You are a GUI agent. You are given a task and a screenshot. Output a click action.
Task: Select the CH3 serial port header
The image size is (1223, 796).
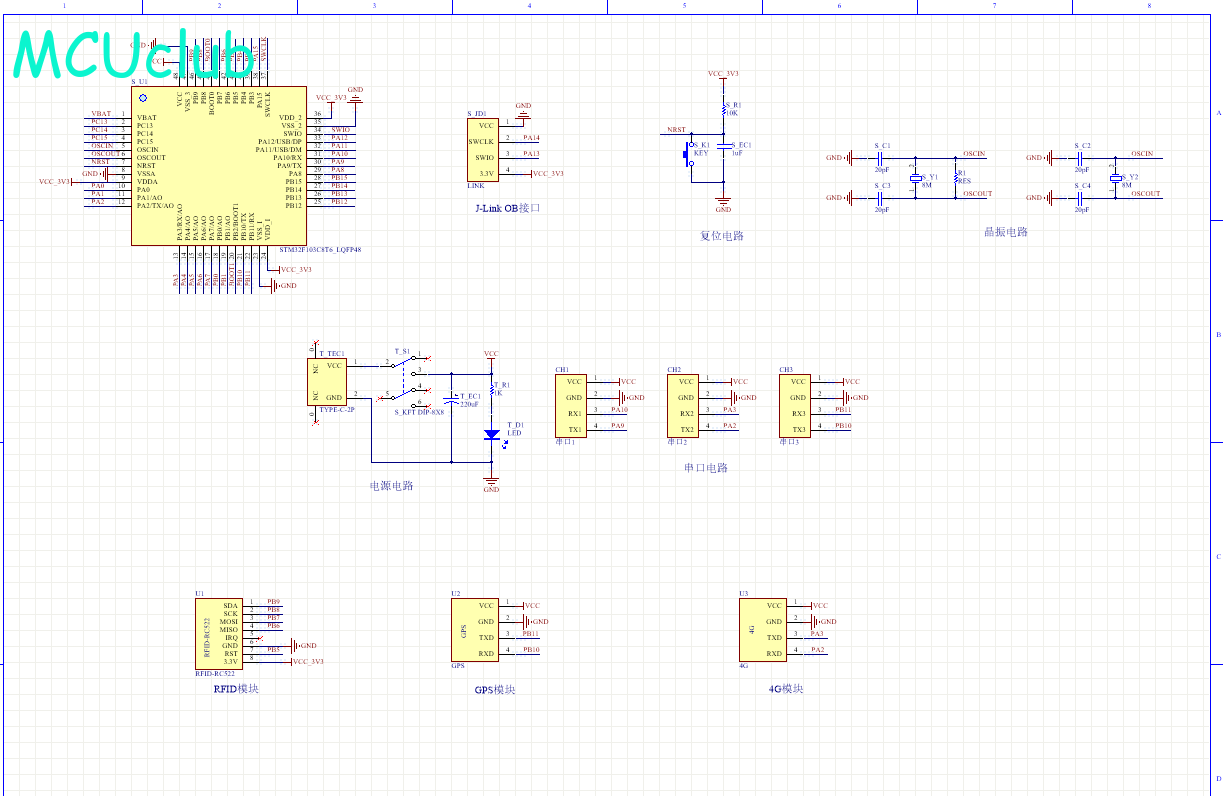point(796,405)
